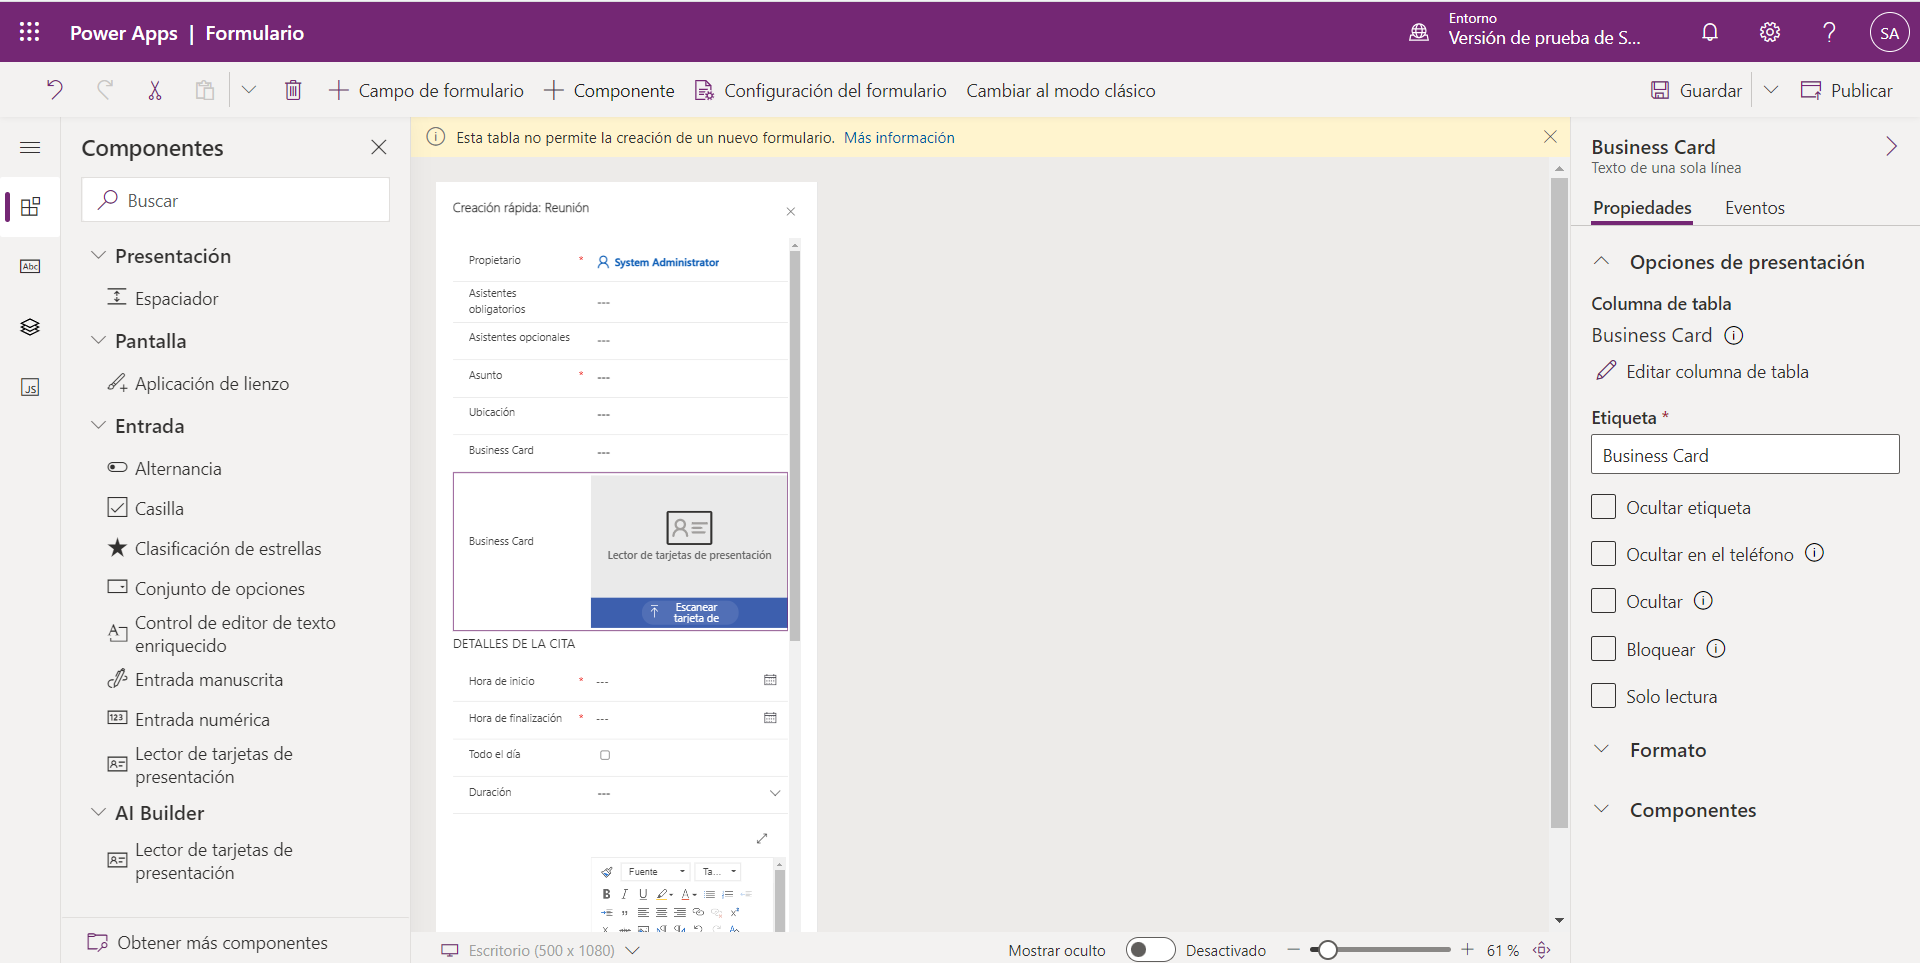Viewport: 1920px width, 963px height.
Task: Click the zoom out minus icon
Action: pos(1294,950)
